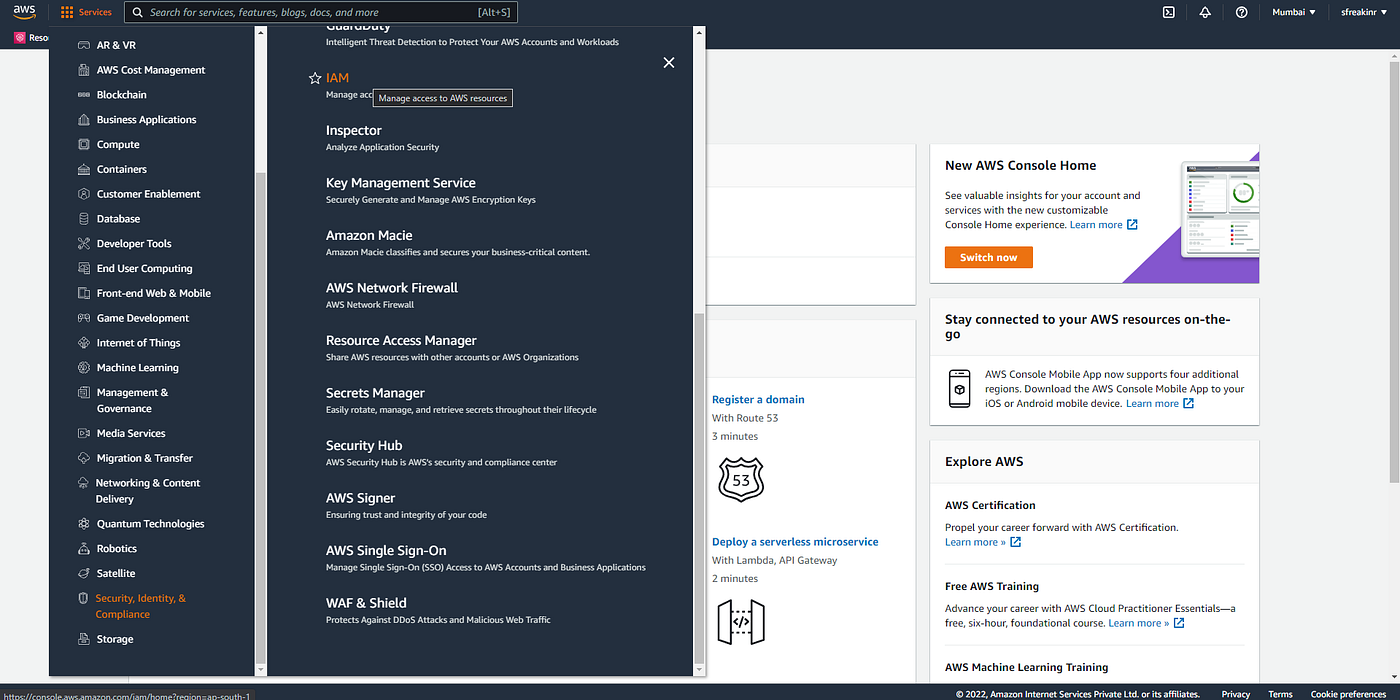This screenshot has height=700, width=1400.
Task: Open AWS Network Firewall service
Action: (392, 287)
